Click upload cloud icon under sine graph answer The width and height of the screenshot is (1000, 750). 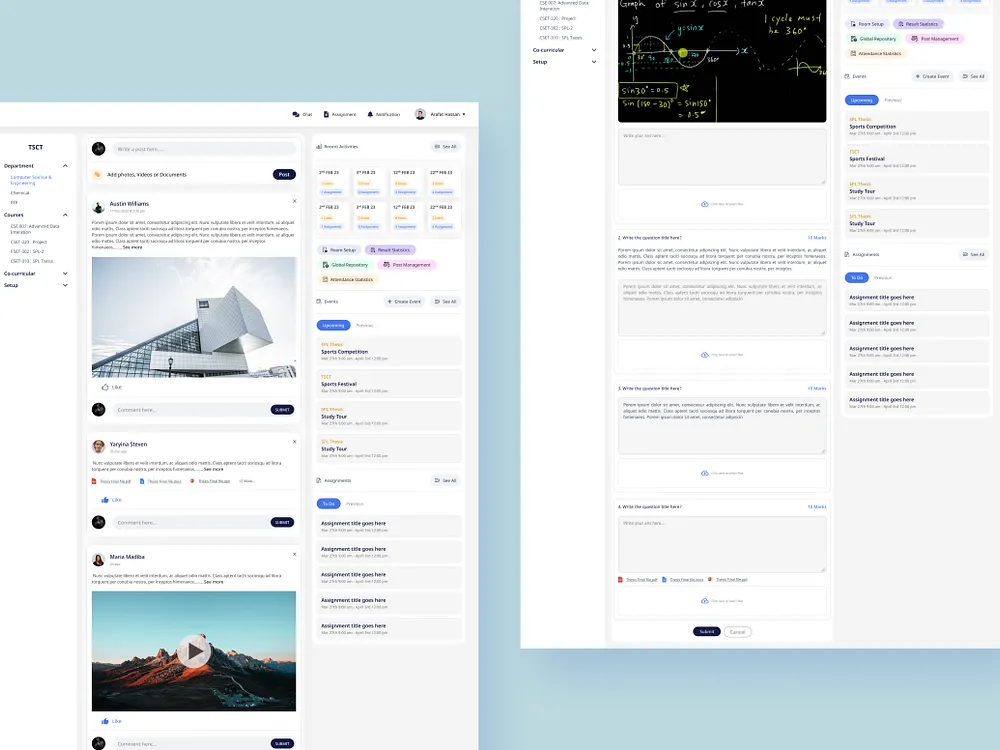(705, 204)
